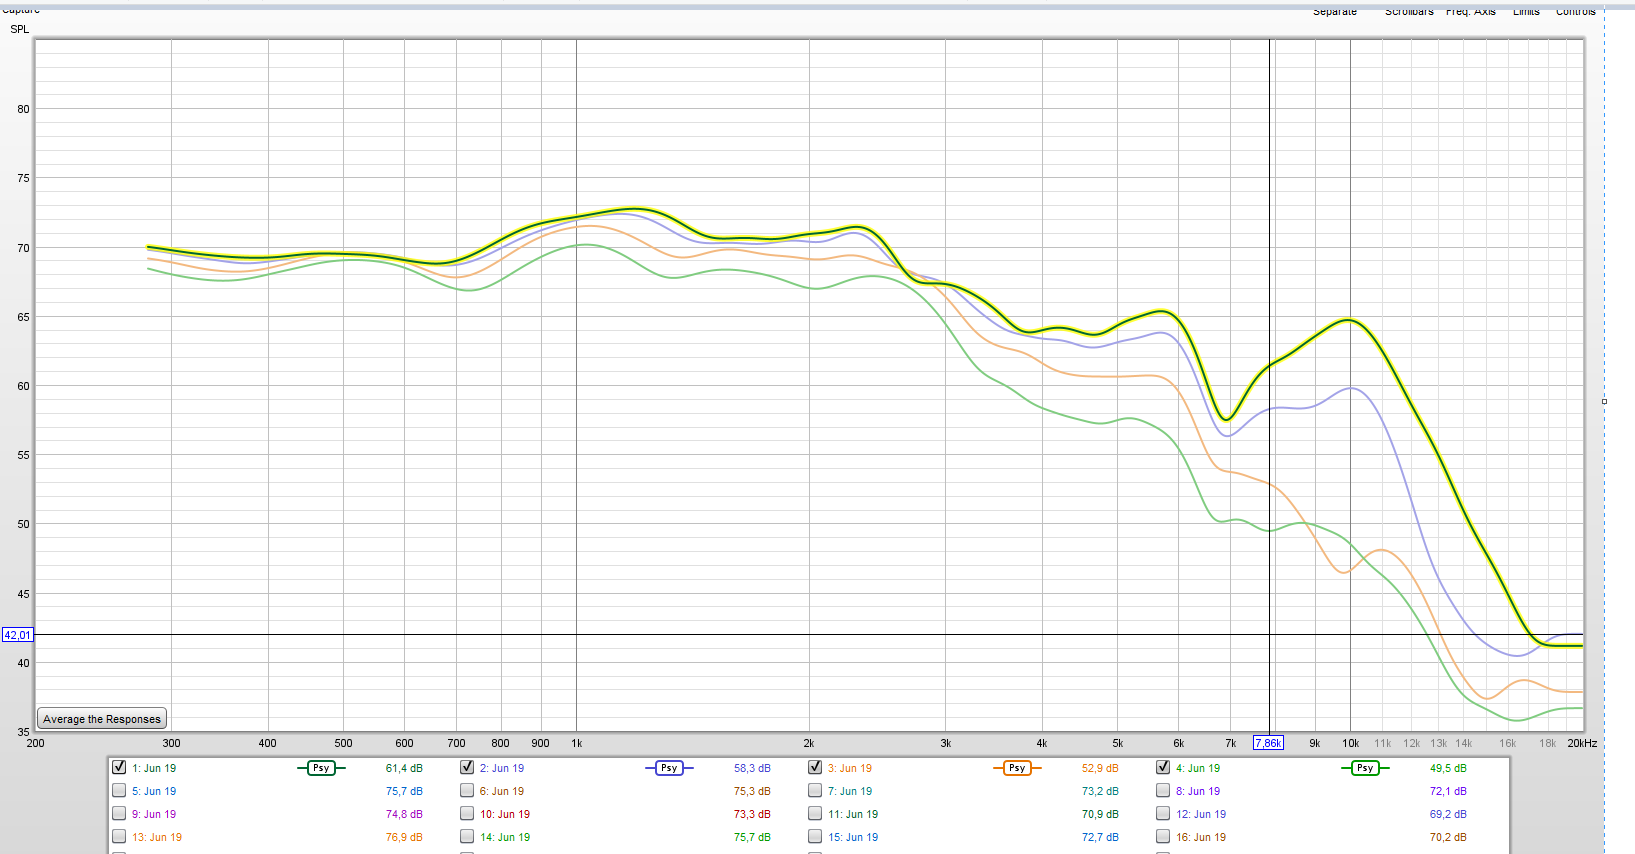The height and width of the screenshot is (854, 1635).
Task: Click the green Psy badge for measurement 1
Action: [321, 768]
